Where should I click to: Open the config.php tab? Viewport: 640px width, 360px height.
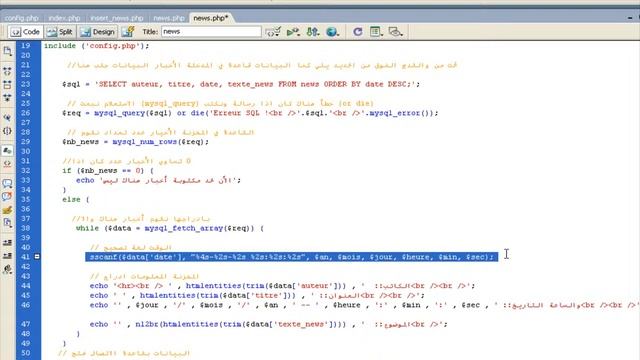(x=21, y=18)
